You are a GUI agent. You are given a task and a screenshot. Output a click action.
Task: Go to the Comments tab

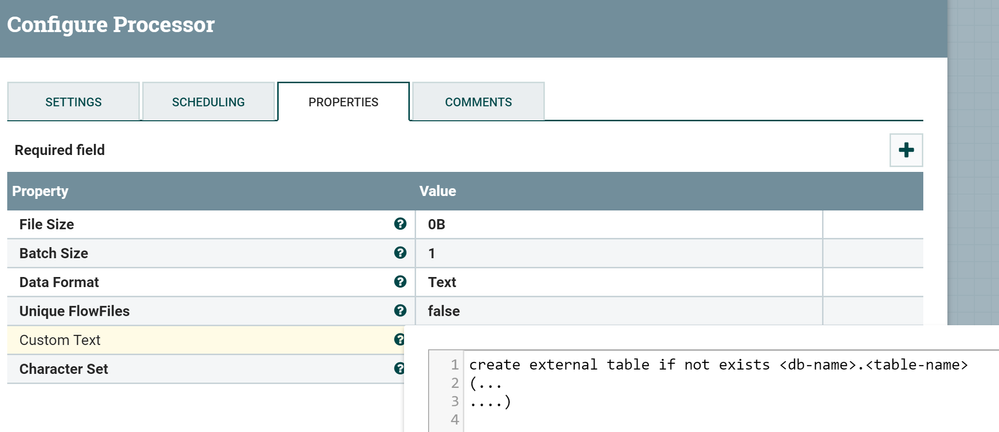[478, 102]
